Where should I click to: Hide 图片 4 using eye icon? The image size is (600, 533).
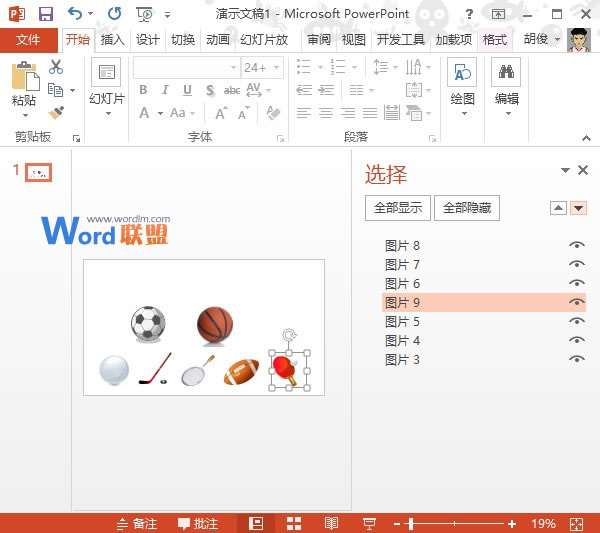pyautogui.click(x=577, y=340)
